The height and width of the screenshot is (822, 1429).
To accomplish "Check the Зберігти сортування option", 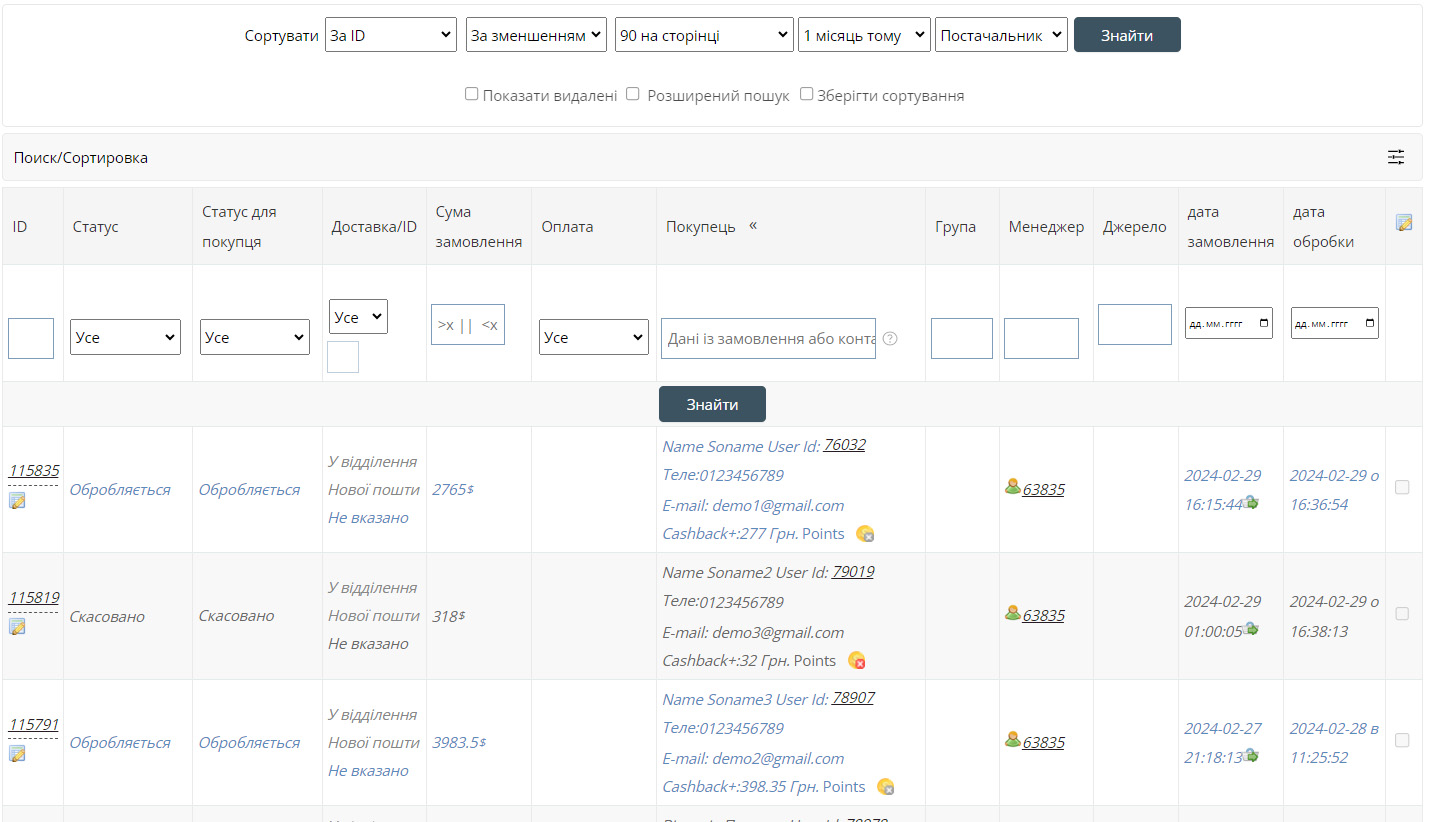I will [806, 94].
